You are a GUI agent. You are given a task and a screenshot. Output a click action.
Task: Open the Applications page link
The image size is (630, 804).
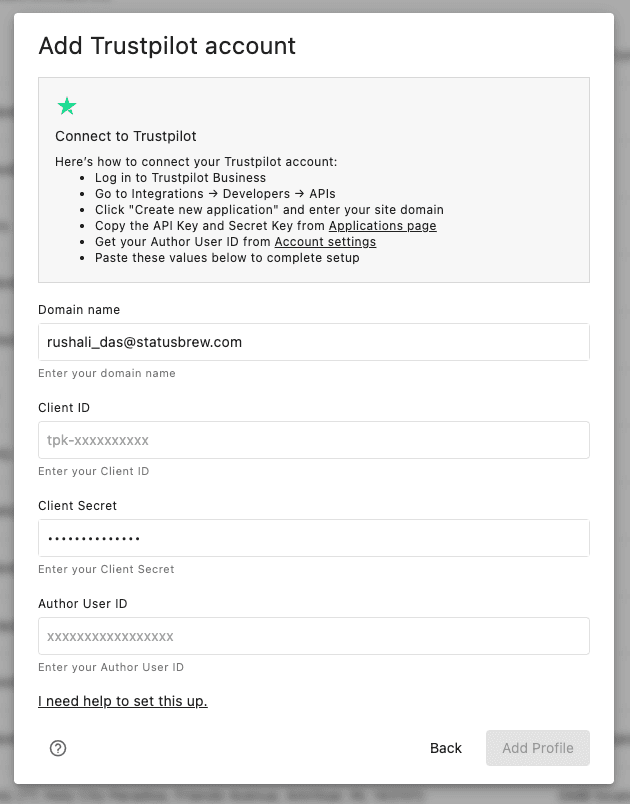tap(382, 226)
